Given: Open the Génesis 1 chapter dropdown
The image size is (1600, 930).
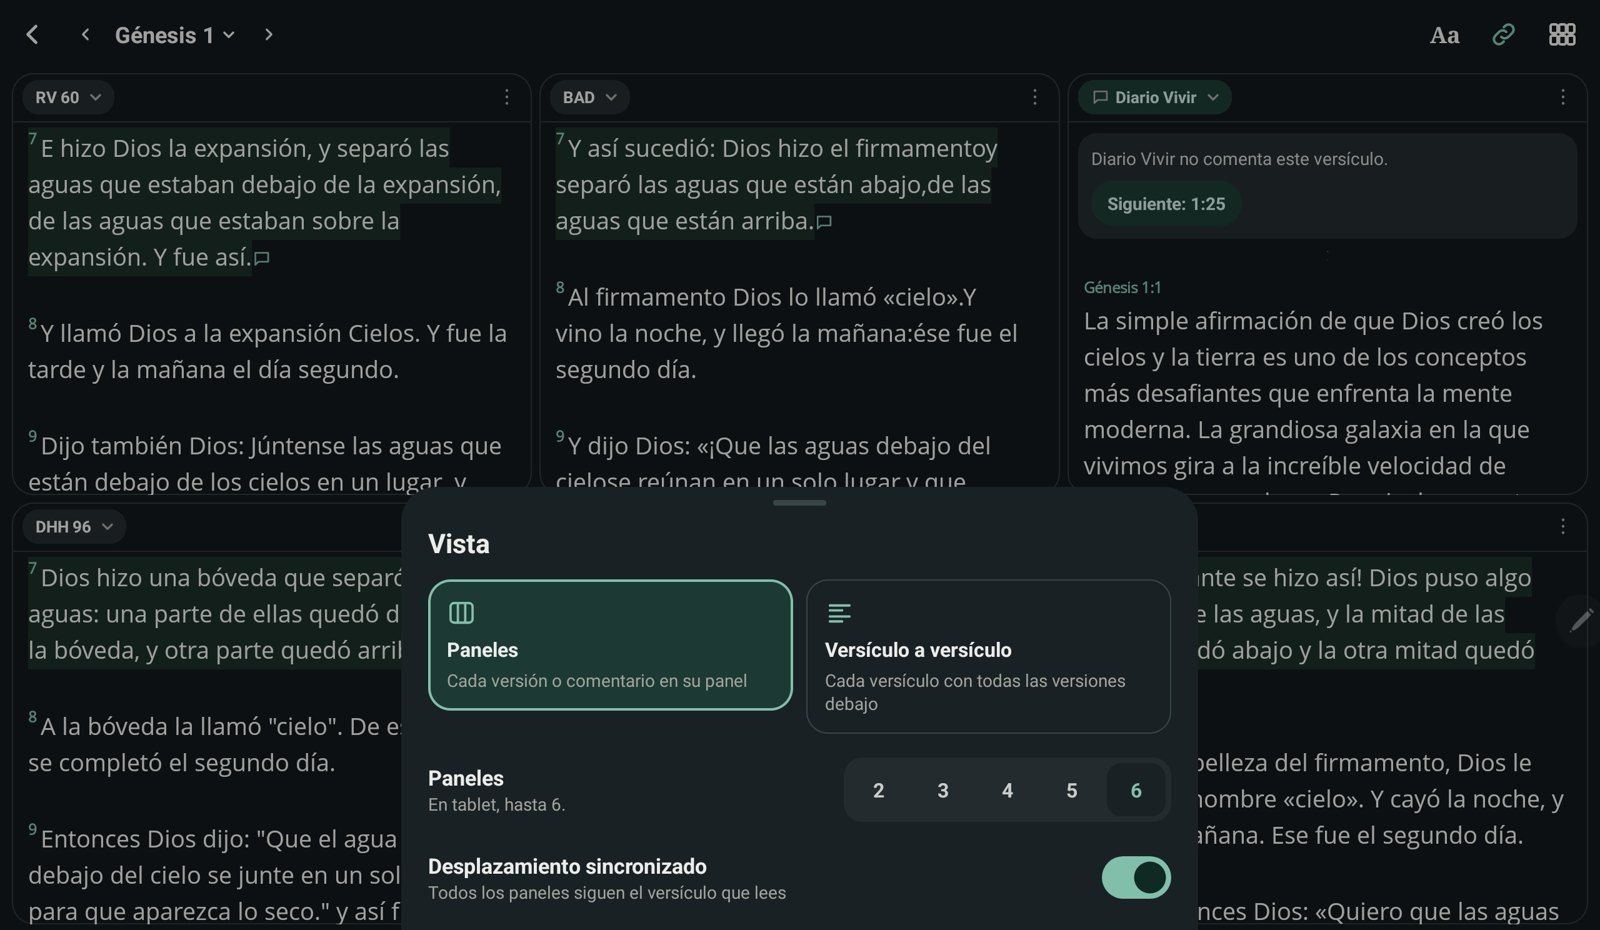Looking at the screenshot, I should (x=175, y=35).
